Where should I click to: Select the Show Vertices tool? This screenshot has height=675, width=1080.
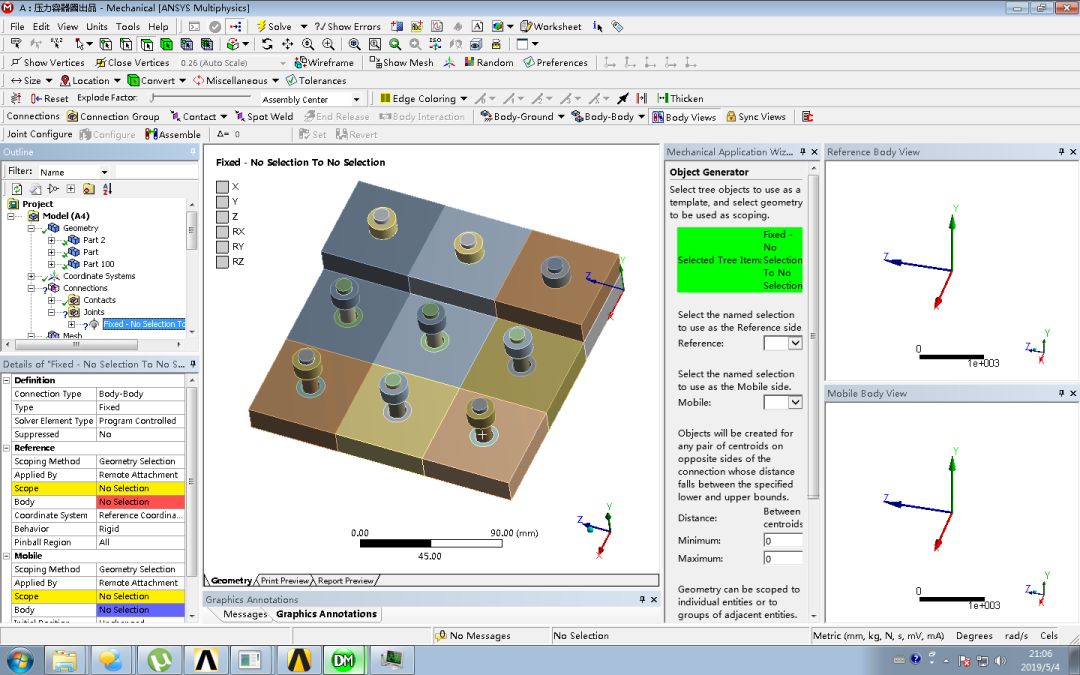pyautogui.click(x=46, y=62)
